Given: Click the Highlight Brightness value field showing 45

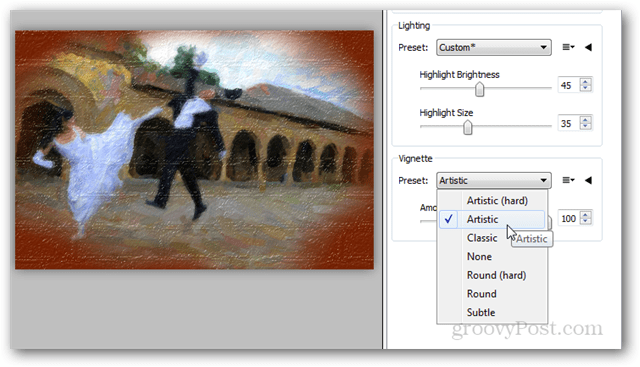Looking at the screenshot, I should 569,85.
